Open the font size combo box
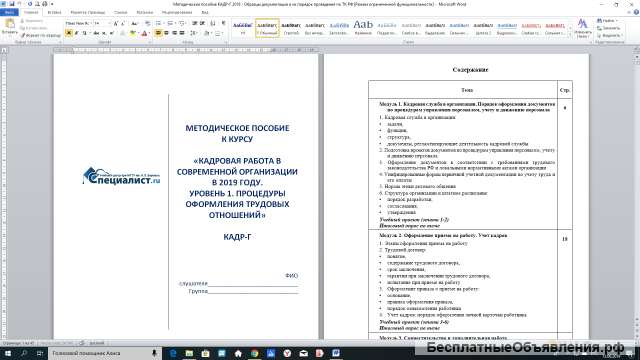 point(102,23)
